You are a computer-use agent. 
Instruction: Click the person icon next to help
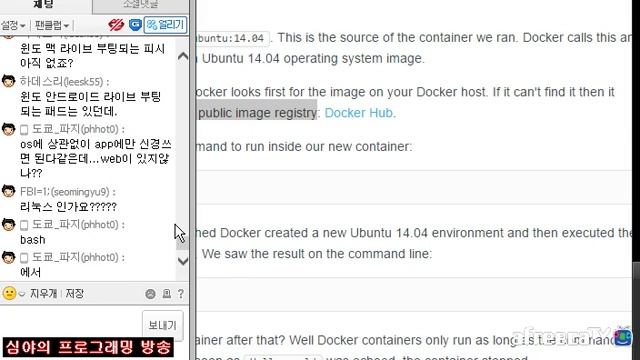point(167,294)
